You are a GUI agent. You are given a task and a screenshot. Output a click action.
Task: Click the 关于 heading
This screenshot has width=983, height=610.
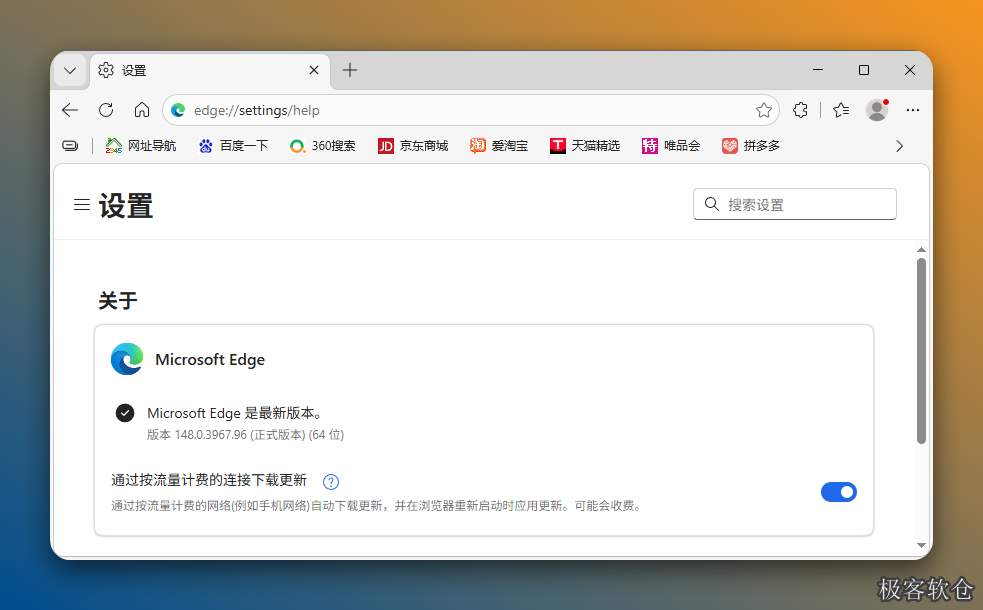118,301
